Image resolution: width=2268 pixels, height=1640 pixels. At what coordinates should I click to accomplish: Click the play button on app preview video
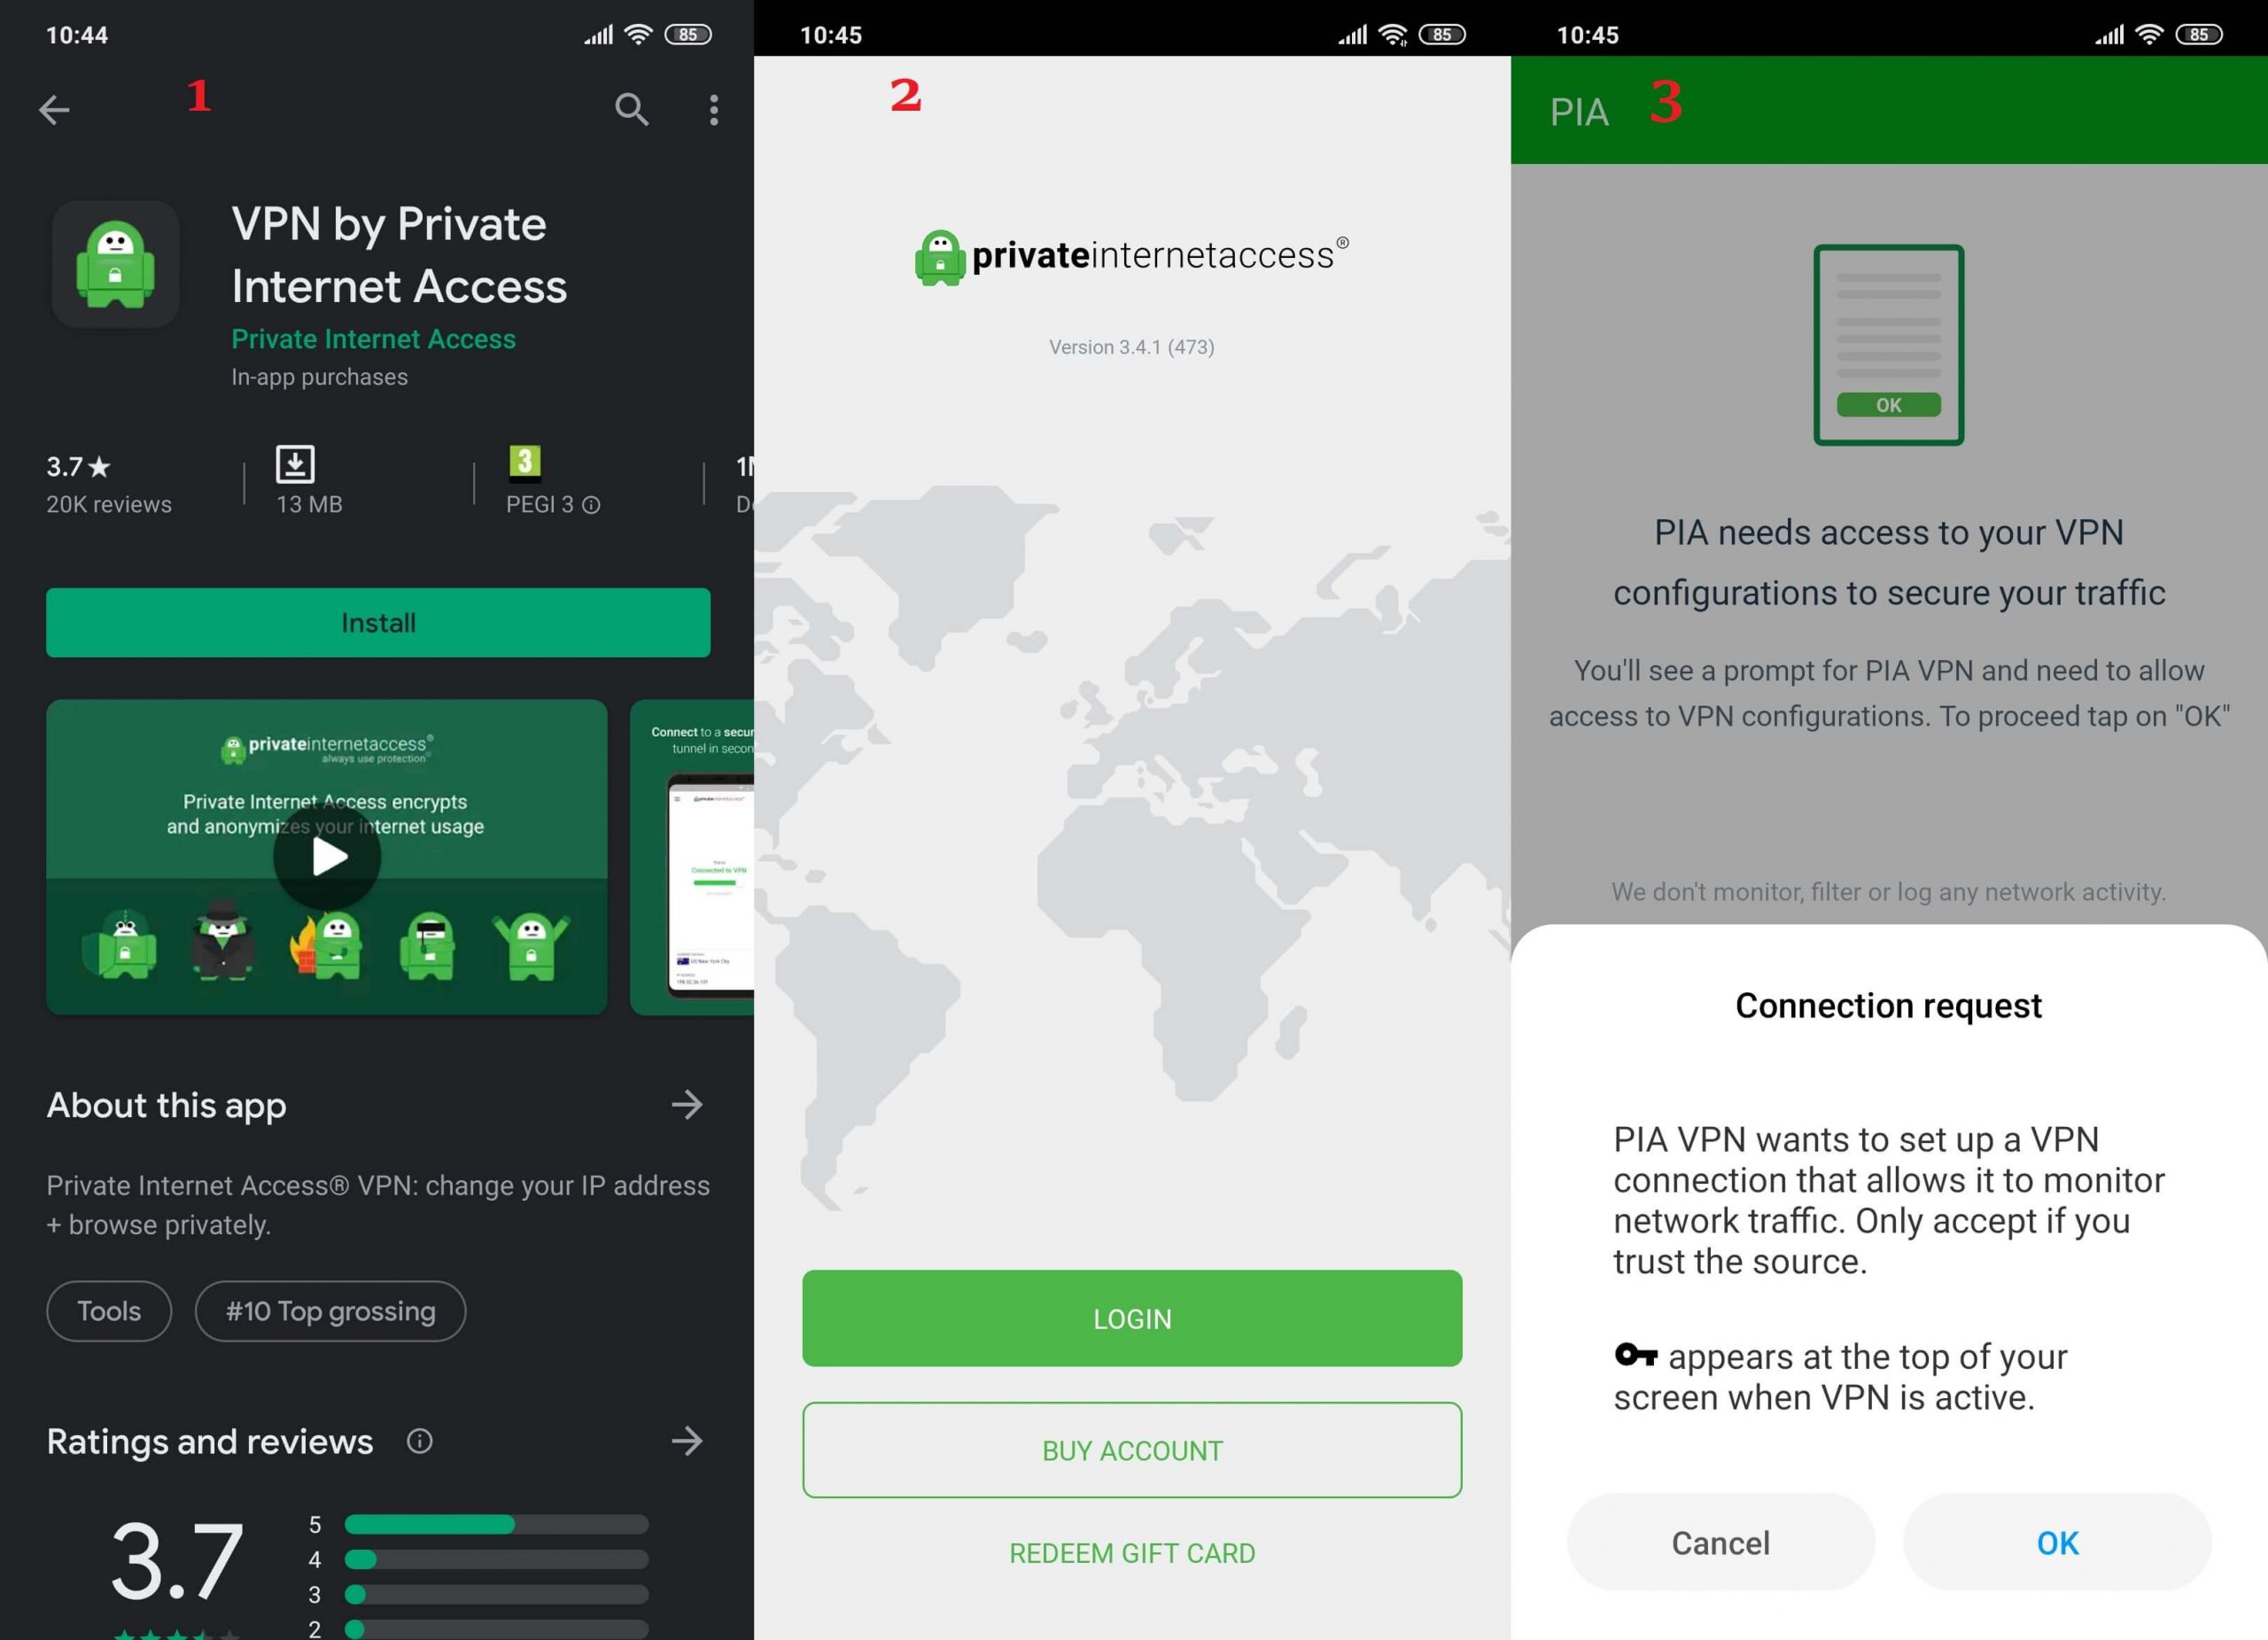328,858
